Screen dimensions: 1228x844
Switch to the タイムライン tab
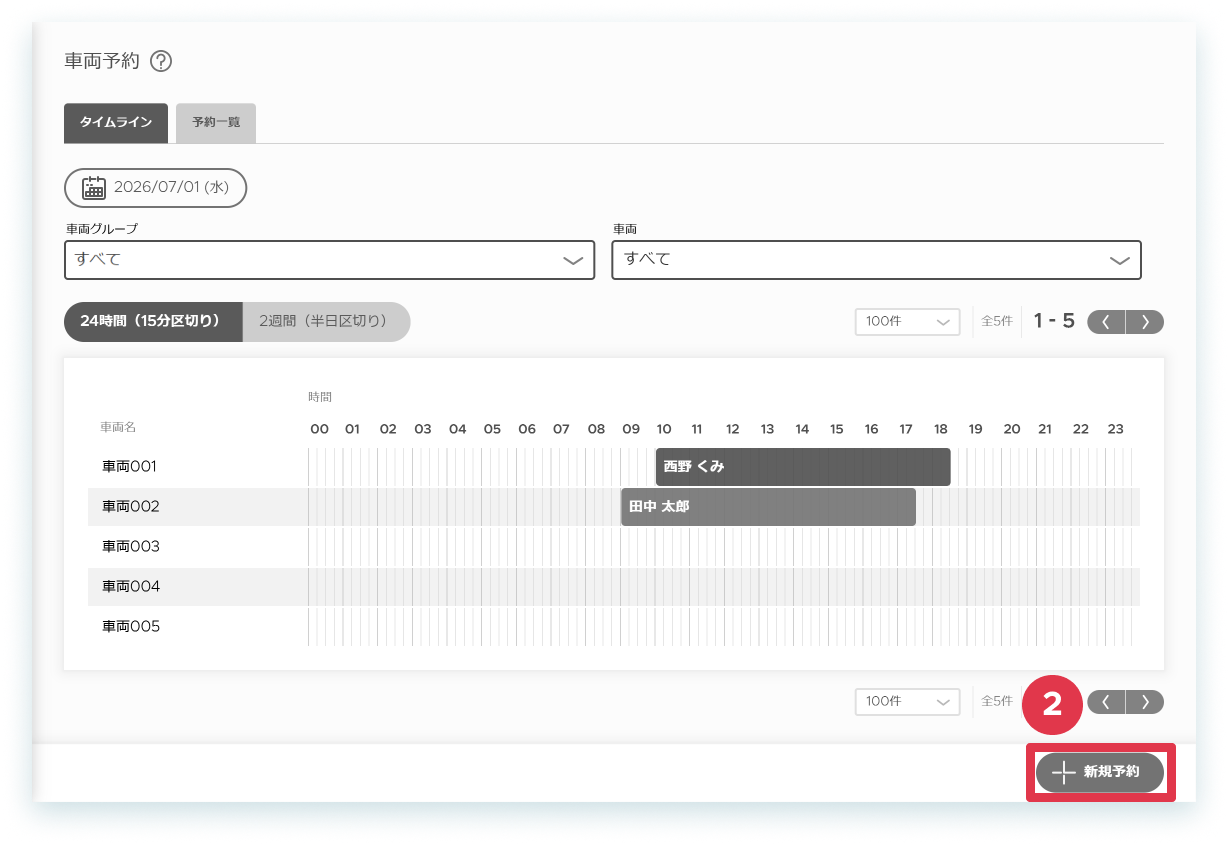click(116, 123)
